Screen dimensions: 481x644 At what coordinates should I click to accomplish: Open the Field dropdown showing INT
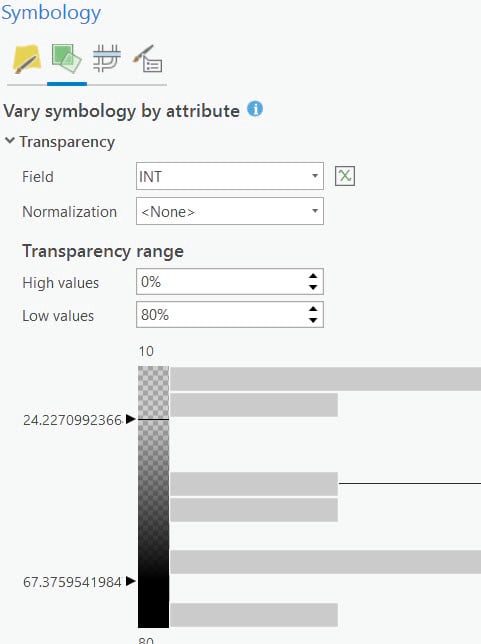pyautogui.click(x=230, y=176)
